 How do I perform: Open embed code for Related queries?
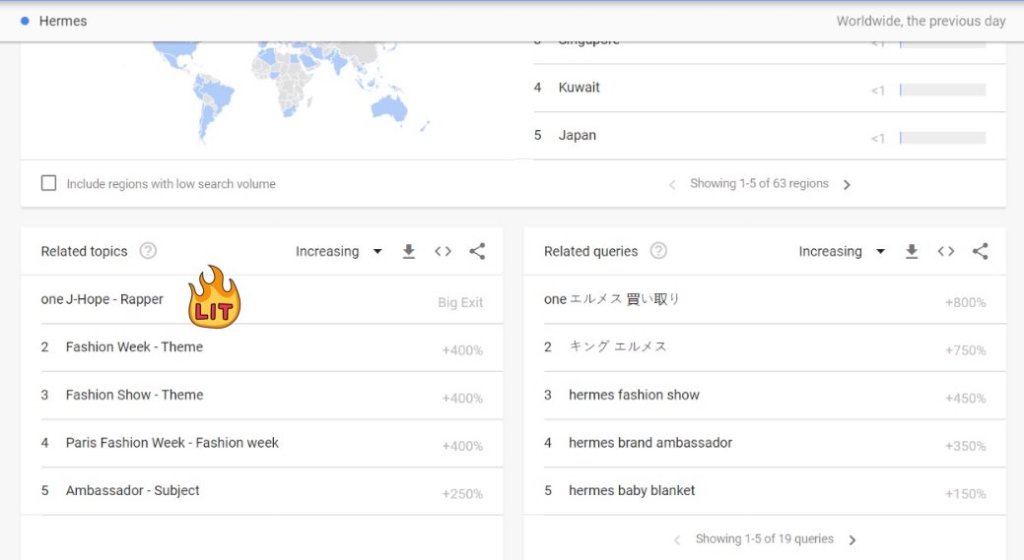point(946,252)
